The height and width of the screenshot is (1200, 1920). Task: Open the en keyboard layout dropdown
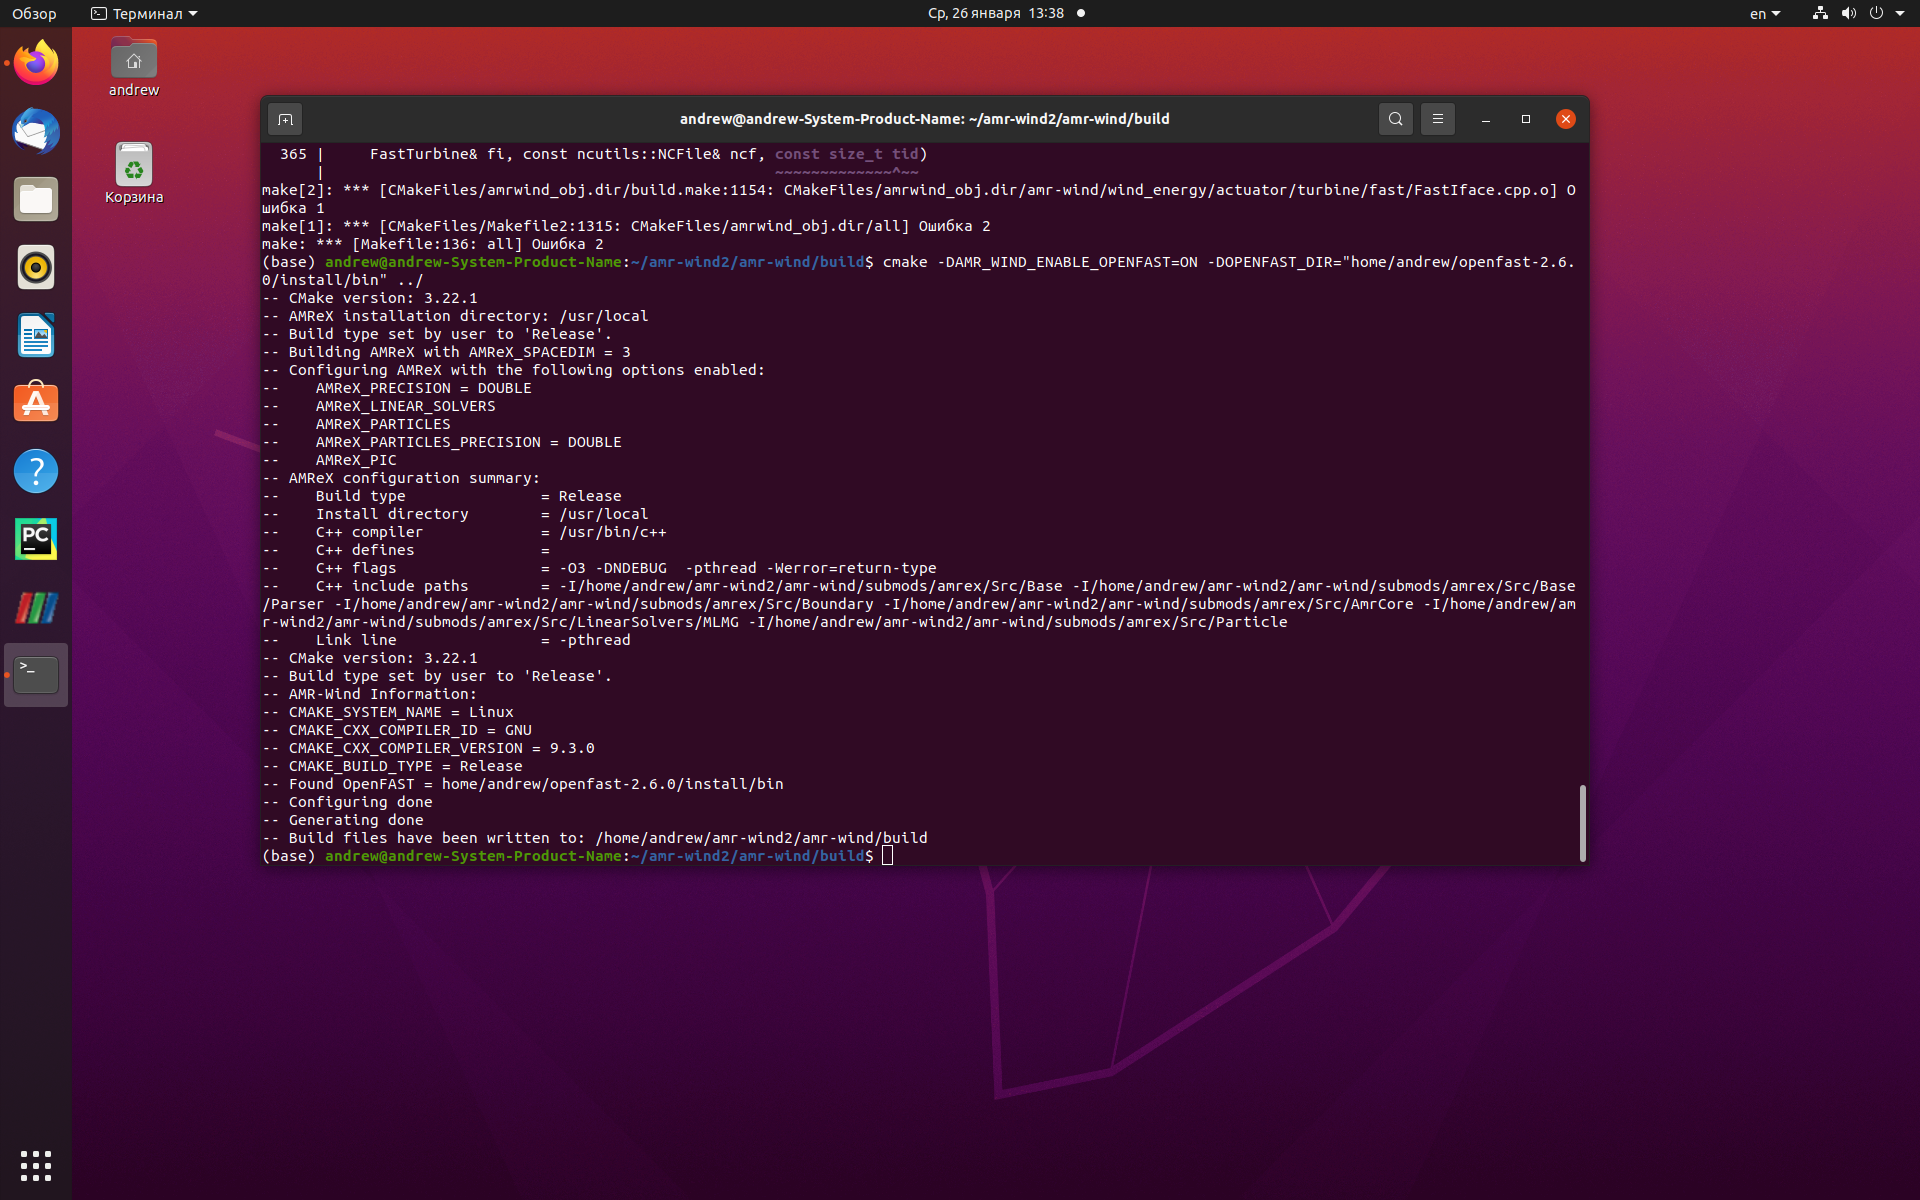(1764, 13)
